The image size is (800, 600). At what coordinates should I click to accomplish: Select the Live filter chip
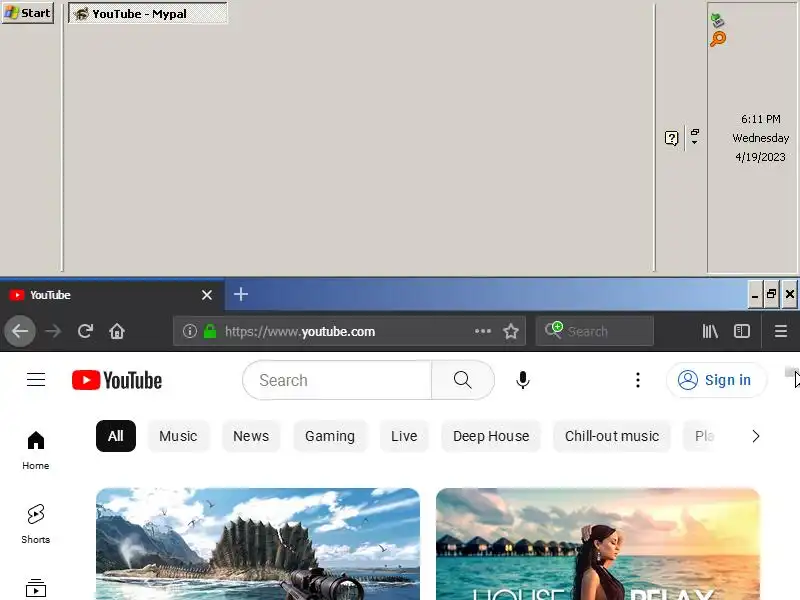coord(404,436)
